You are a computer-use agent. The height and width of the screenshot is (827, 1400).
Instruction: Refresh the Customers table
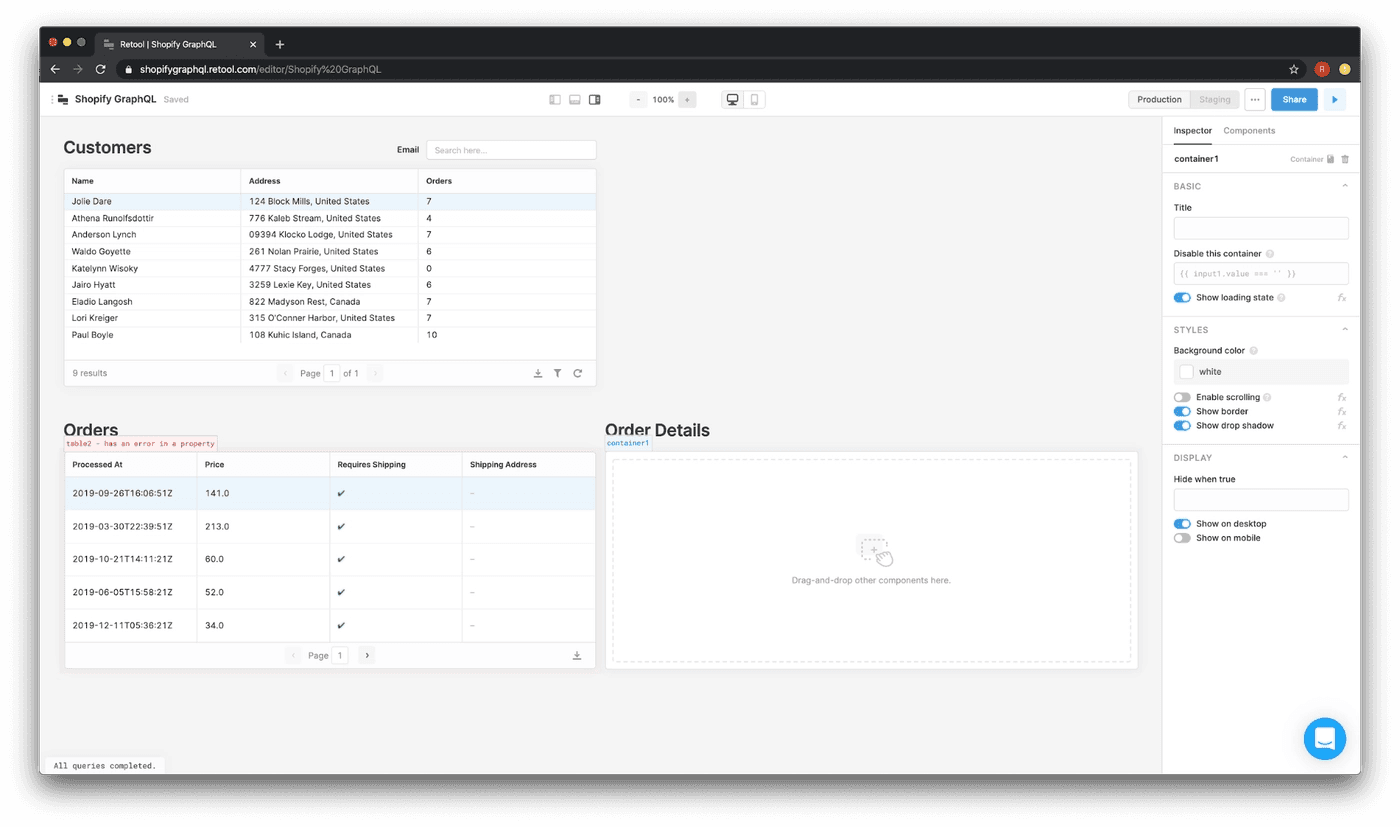coord(578,373)
